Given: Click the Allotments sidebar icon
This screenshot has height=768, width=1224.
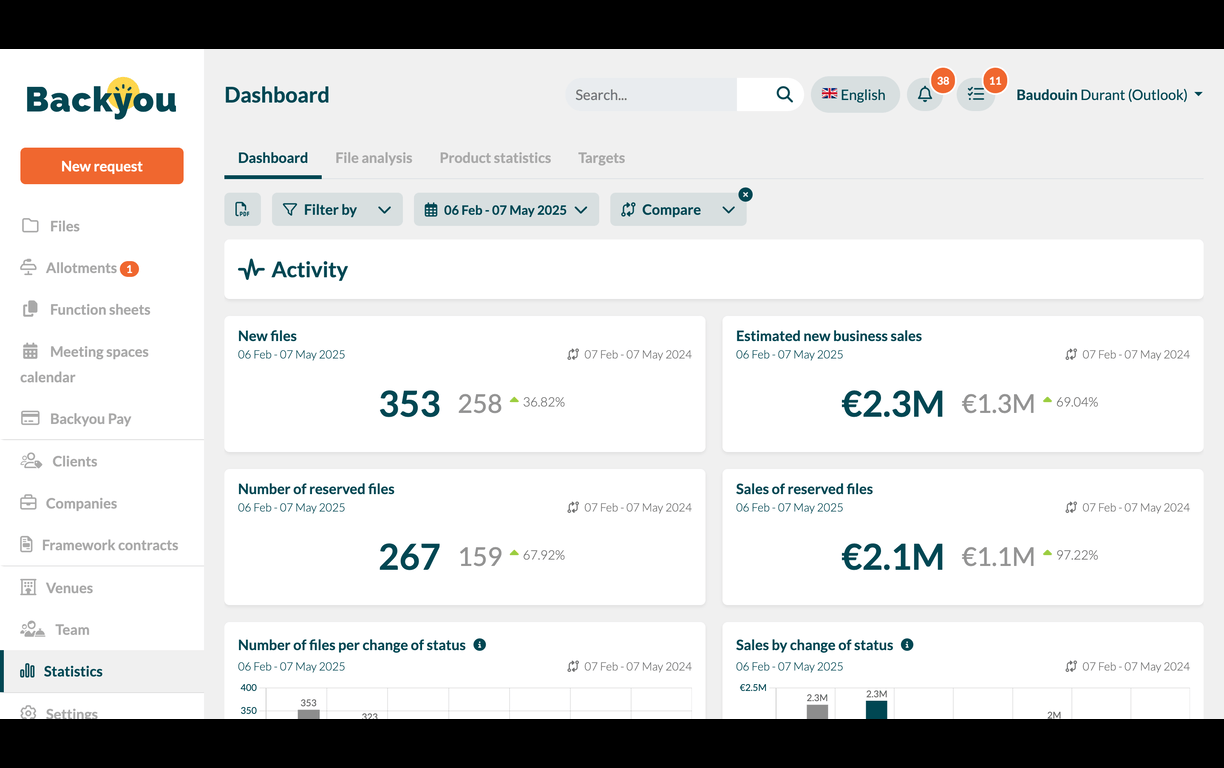Looking at the screenshot, I should point(29,268).
